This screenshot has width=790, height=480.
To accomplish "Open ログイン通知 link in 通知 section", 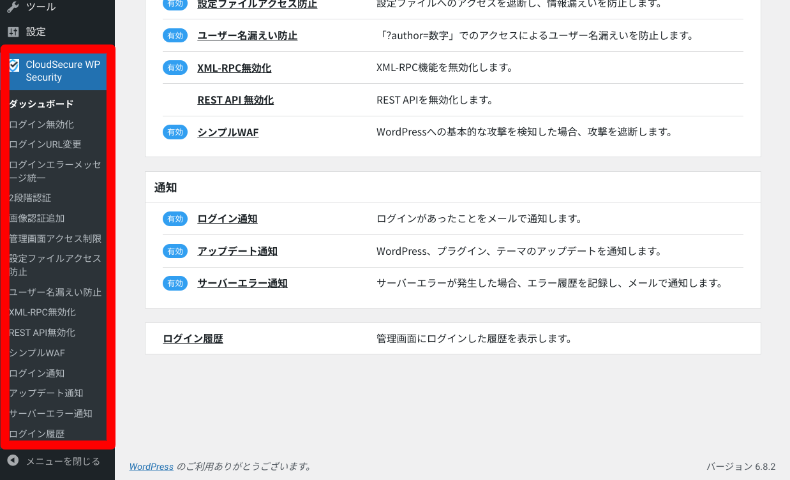I will pos(227,219).
